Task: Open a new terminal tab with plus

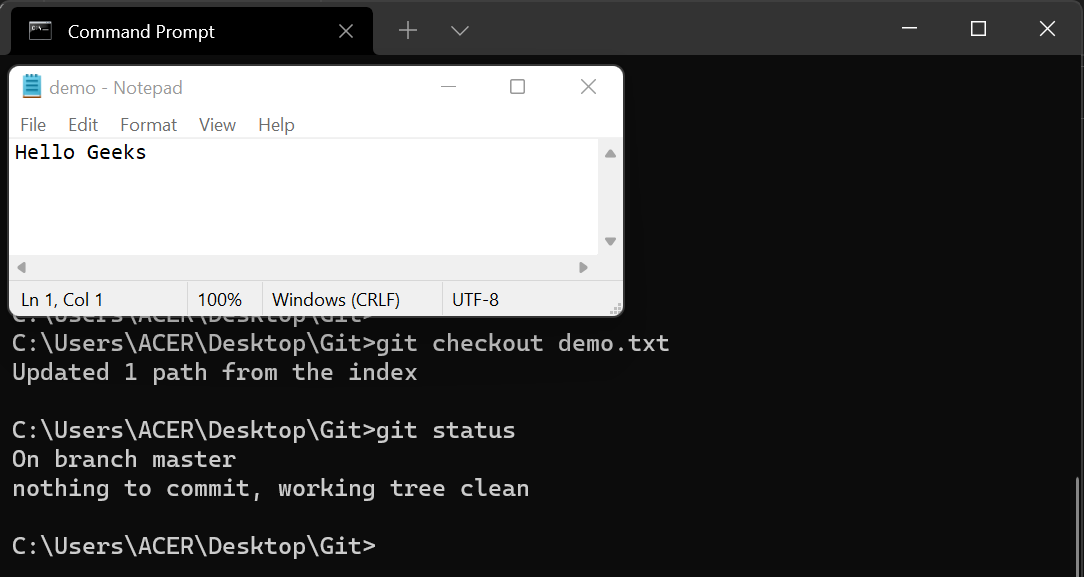Action: (x=408, y=30)
